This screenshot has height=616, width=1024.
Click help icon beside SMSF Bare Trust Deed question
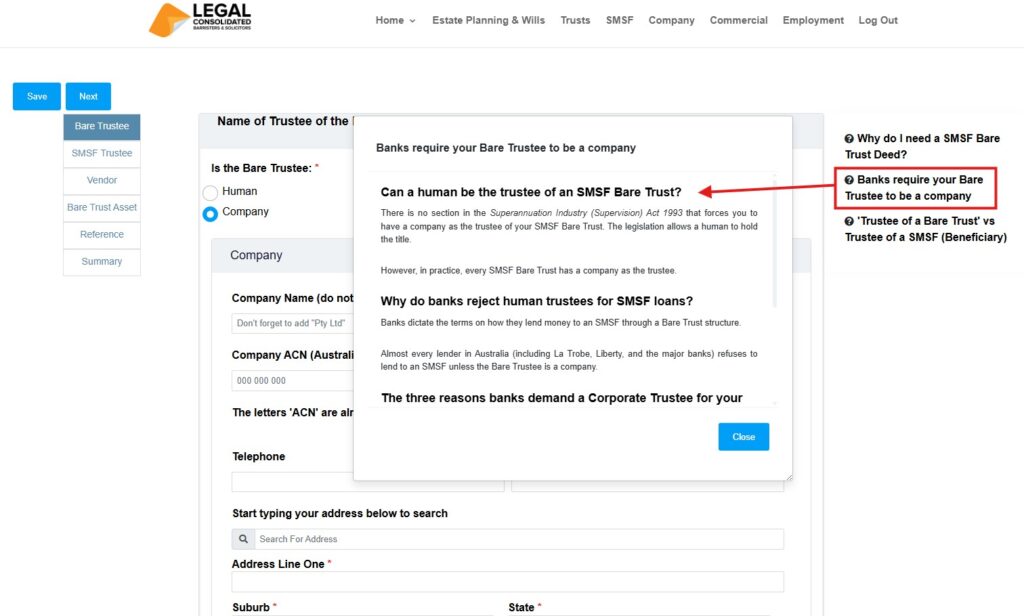tap(851, 138)
